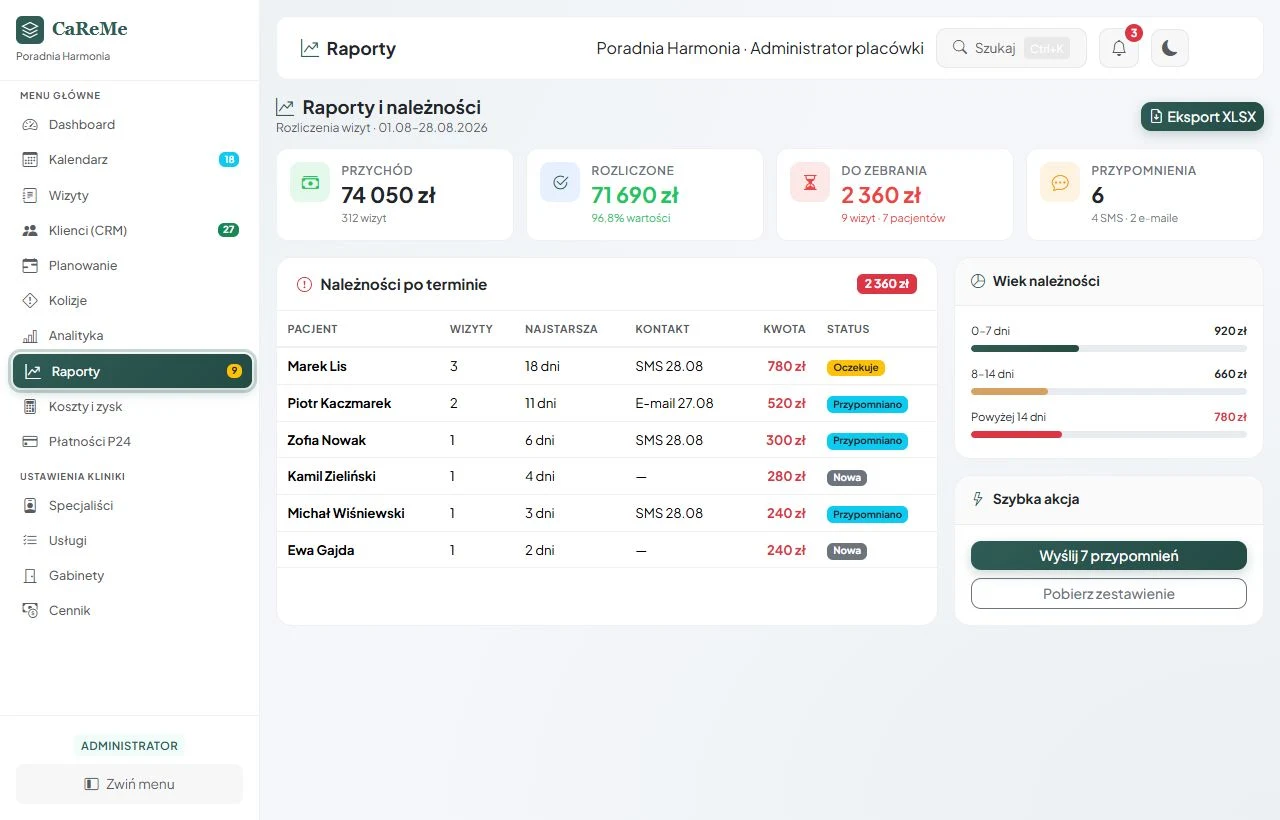Image resolution: width=1280 pixels, height=820 pixels.
Task: Send reminders with Wyślij 7 przypomnień
Action: 1109,556
